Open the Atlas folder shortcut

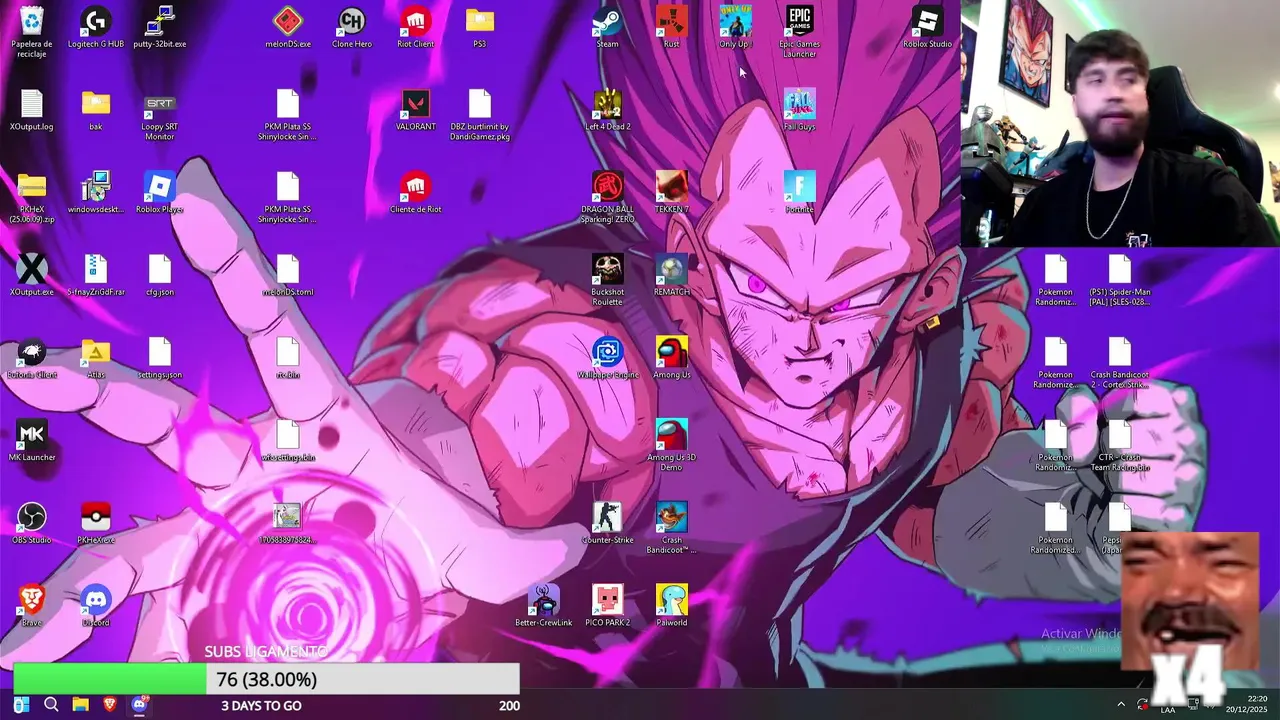(96, 358)
